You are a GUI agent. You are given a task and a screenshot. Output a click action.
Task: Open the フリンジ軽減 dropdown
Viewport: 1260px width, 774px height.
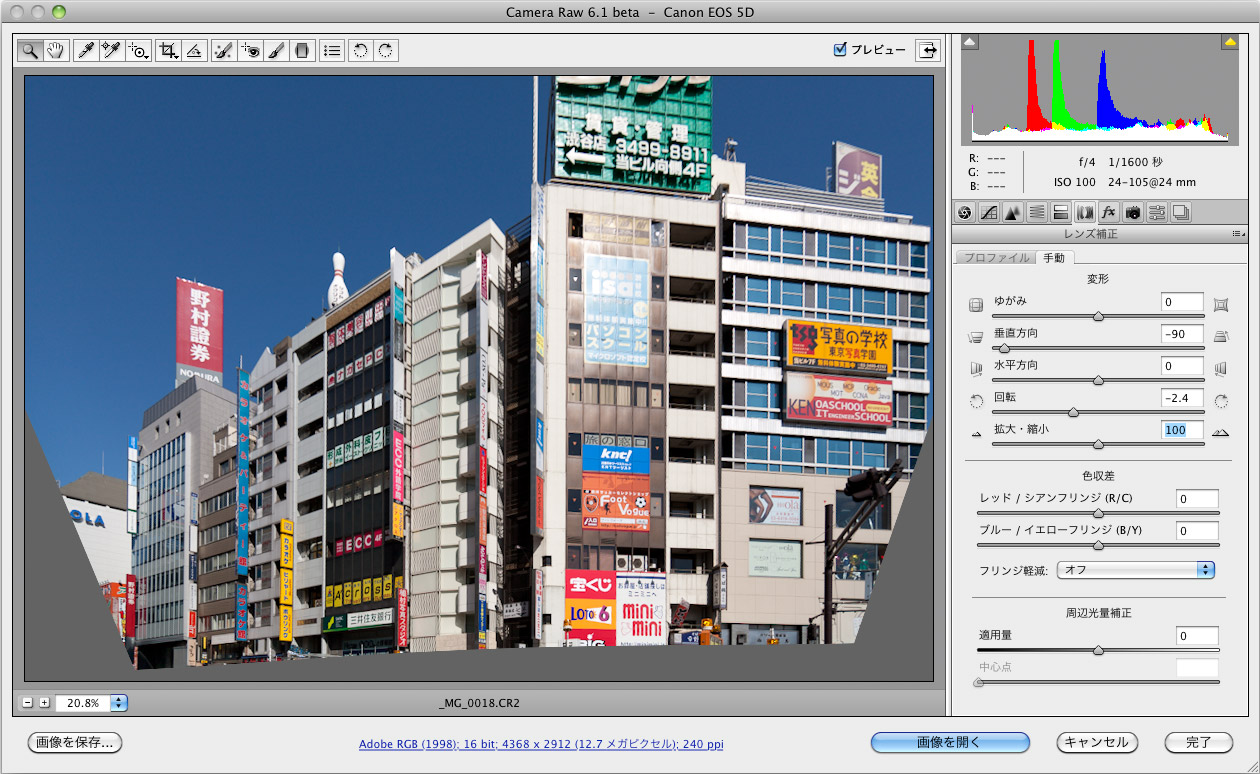(1135, 569)
